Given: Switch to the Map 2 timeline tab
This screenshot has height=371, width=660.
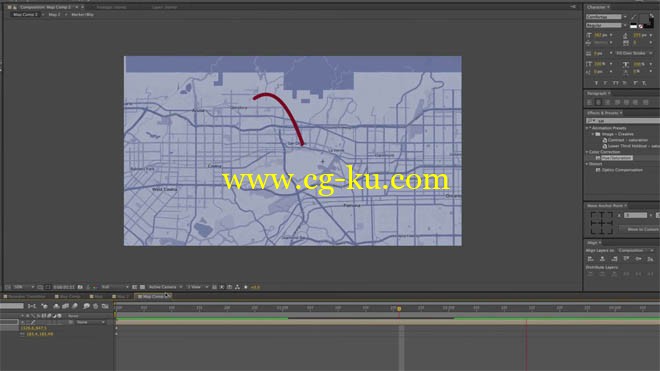Looking at the screenshot, I should 120,296.
